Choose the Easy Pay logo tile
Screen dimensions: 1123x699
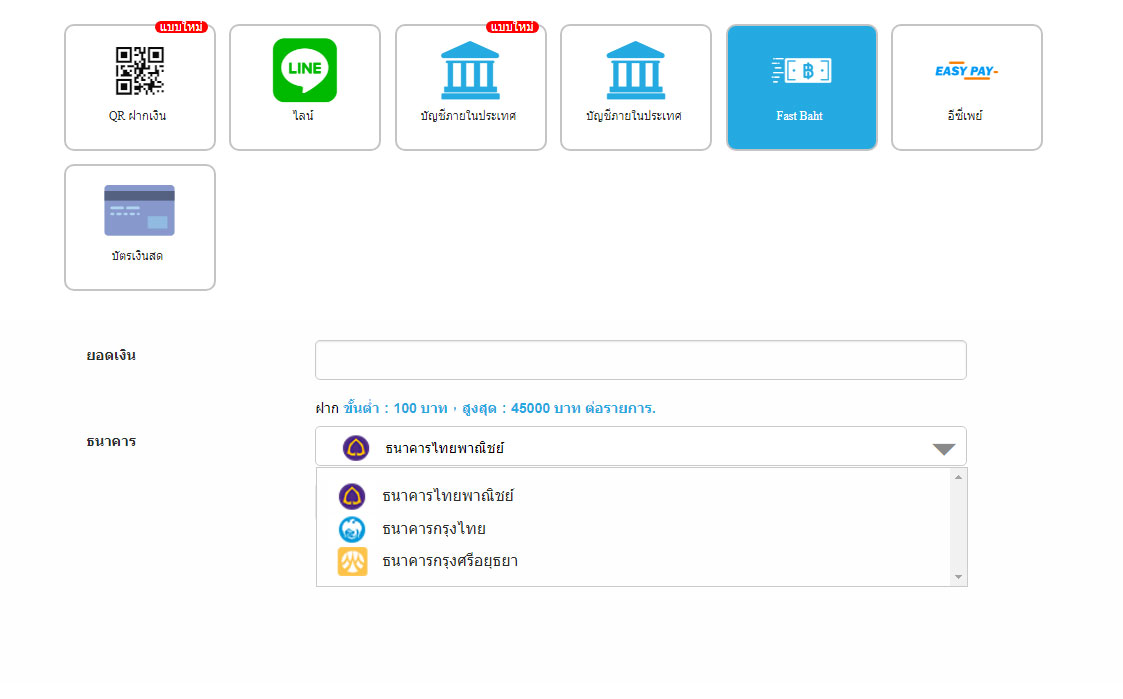coord(966,71)
